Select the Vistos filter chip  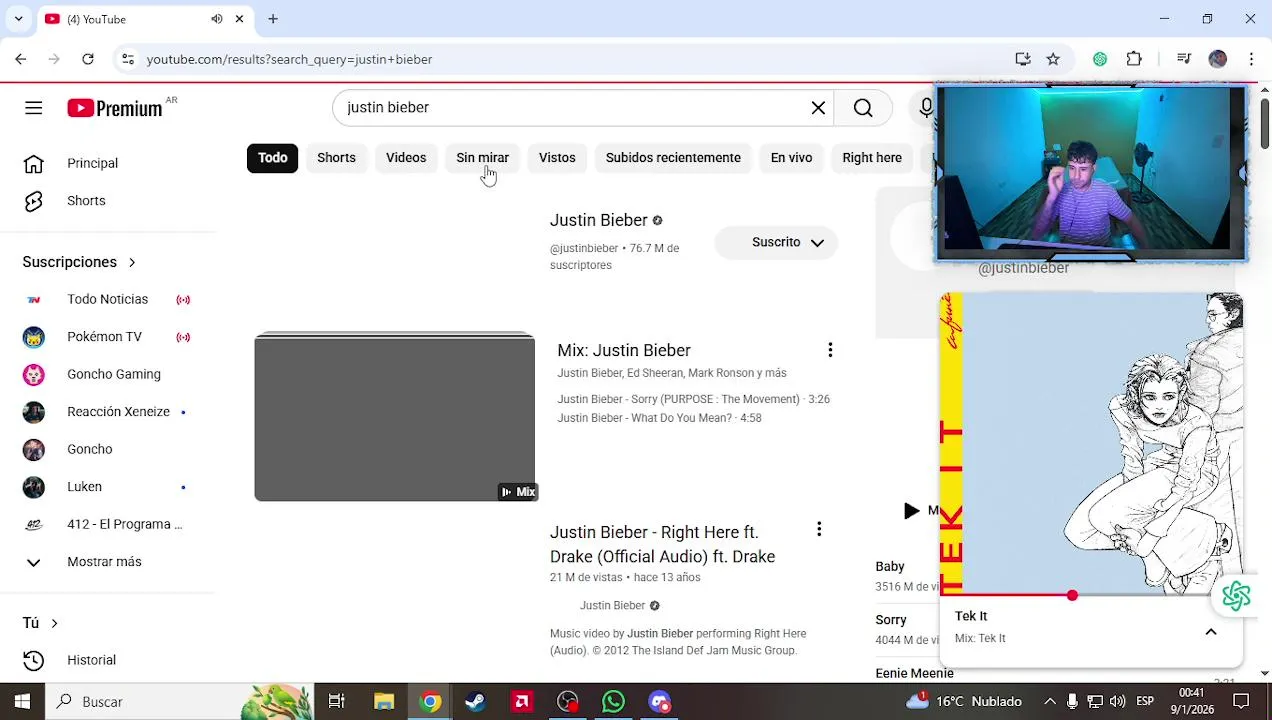[x=557, y=158]
